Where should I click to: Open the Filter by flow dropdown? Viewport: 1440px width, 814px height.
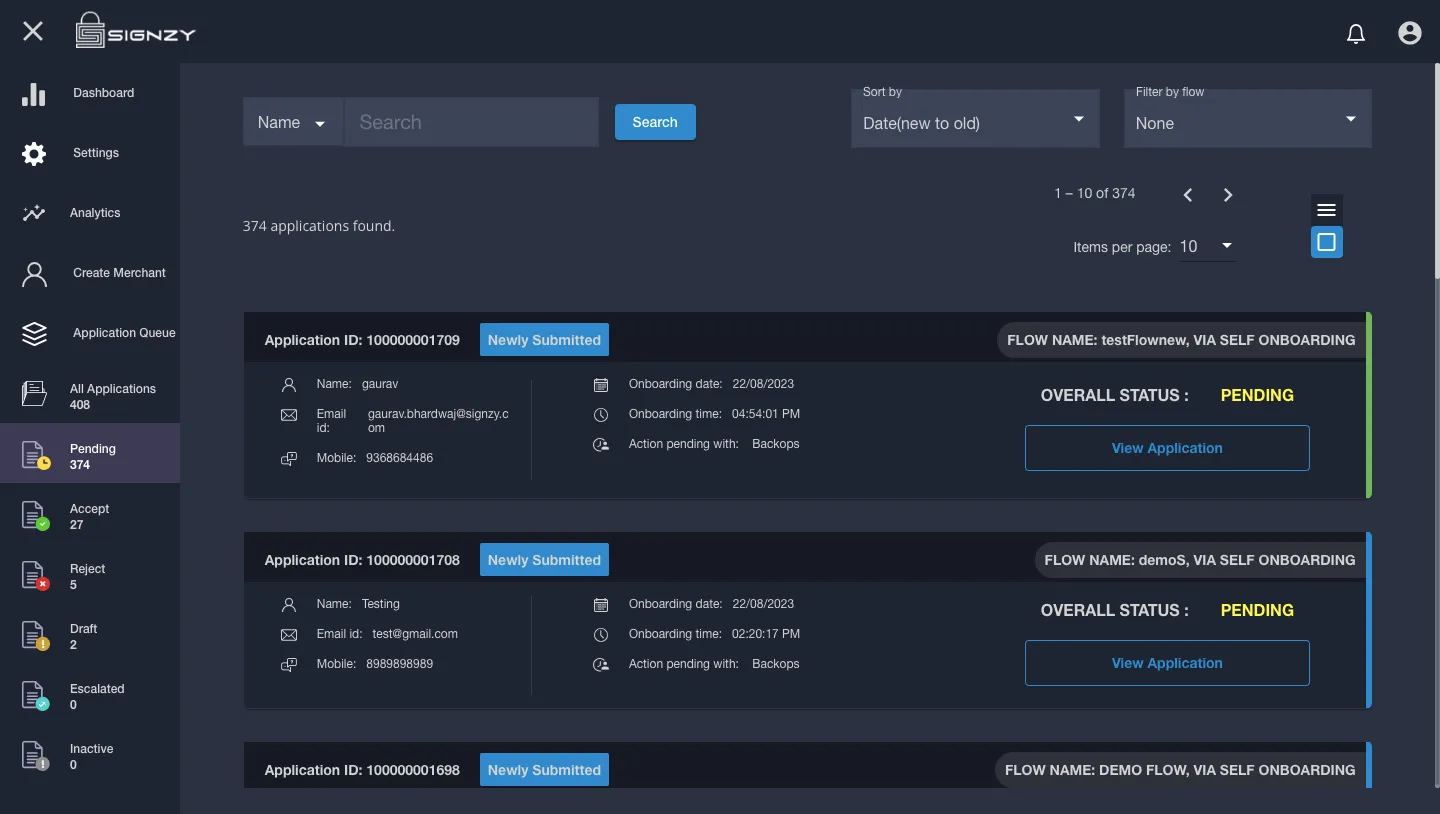point(1248,118)
